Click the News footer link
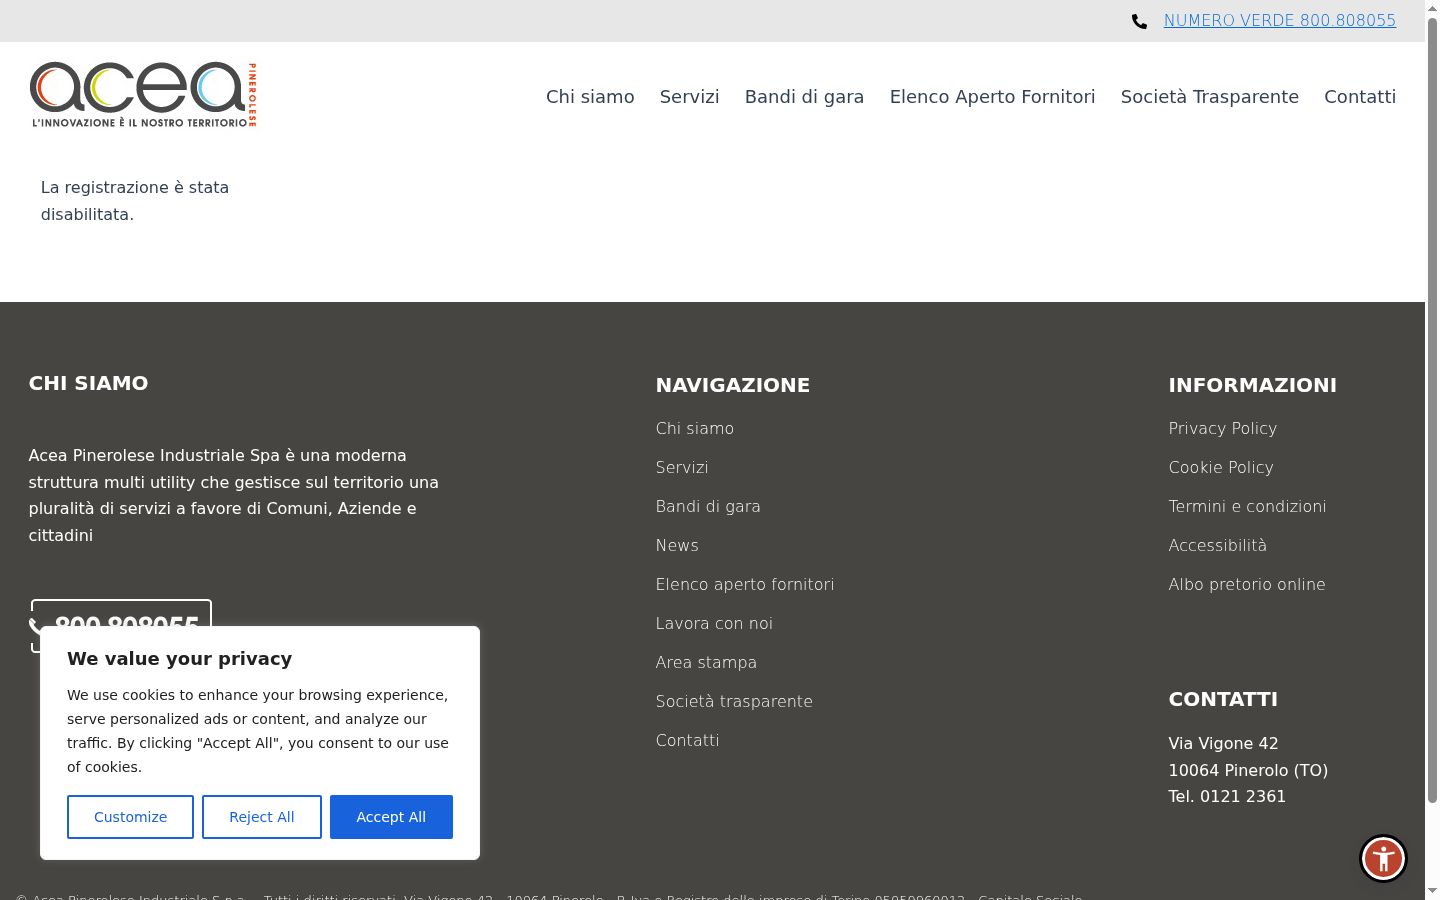 (x=677, y=545)
